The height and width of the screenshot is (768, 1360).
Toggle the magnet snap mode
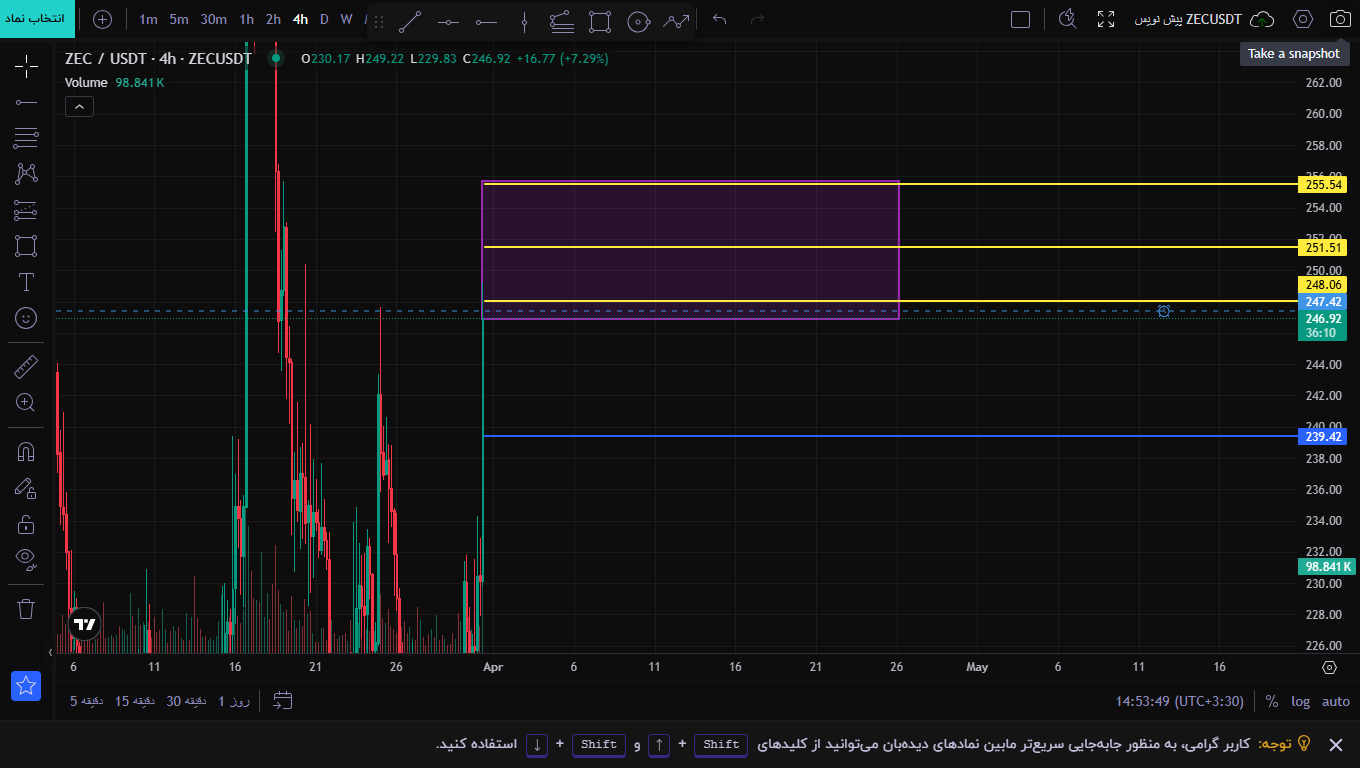26,452
